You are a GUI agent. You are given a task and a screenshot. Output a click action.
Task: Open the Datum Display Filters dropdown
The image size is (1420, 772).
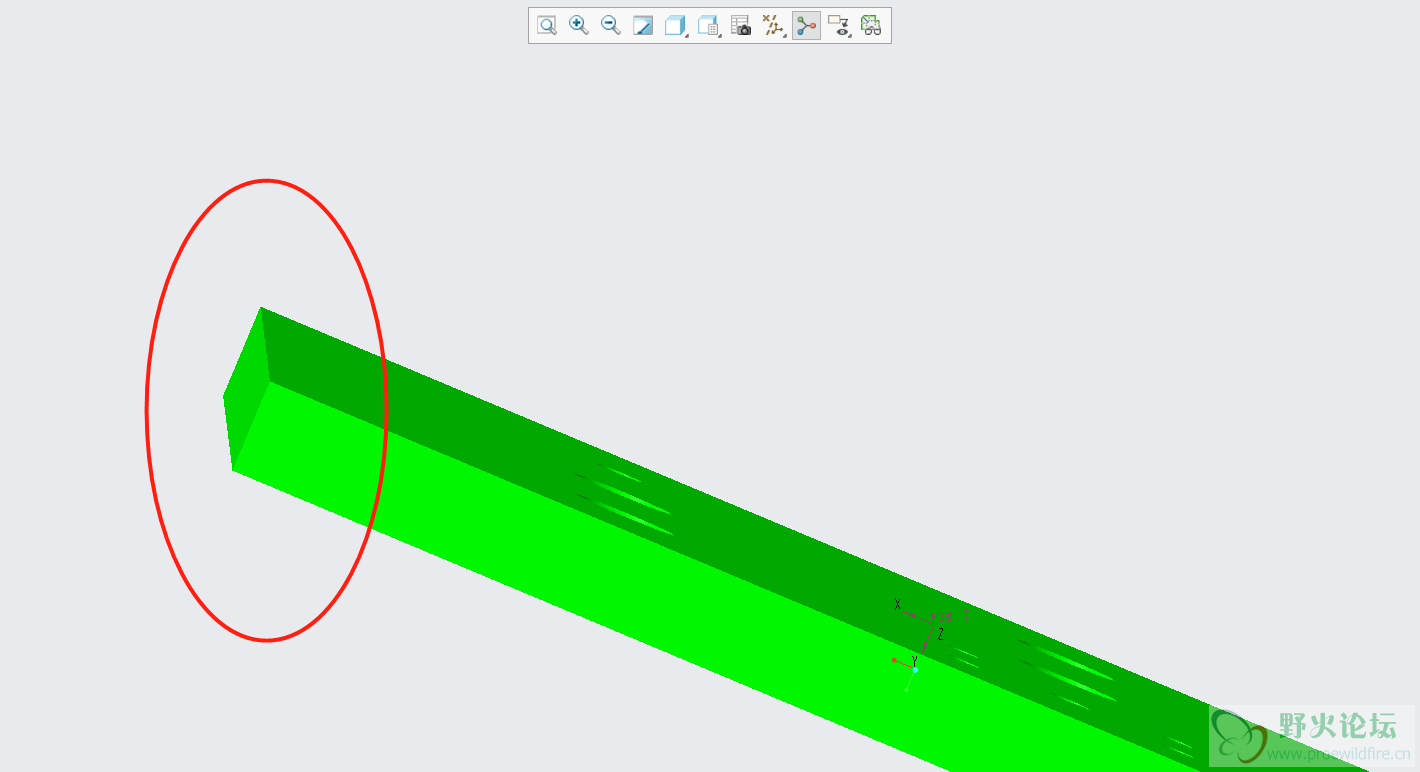[x=773, y=26]
